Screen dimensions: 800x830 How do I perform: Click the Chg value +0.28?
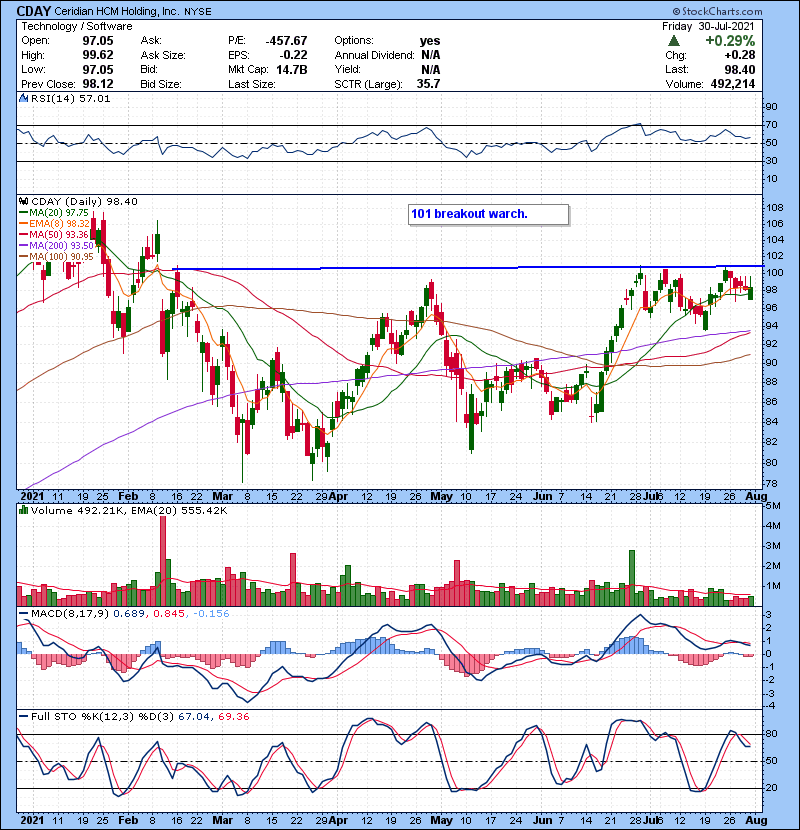pyautogui.click(x=740, y=55)
